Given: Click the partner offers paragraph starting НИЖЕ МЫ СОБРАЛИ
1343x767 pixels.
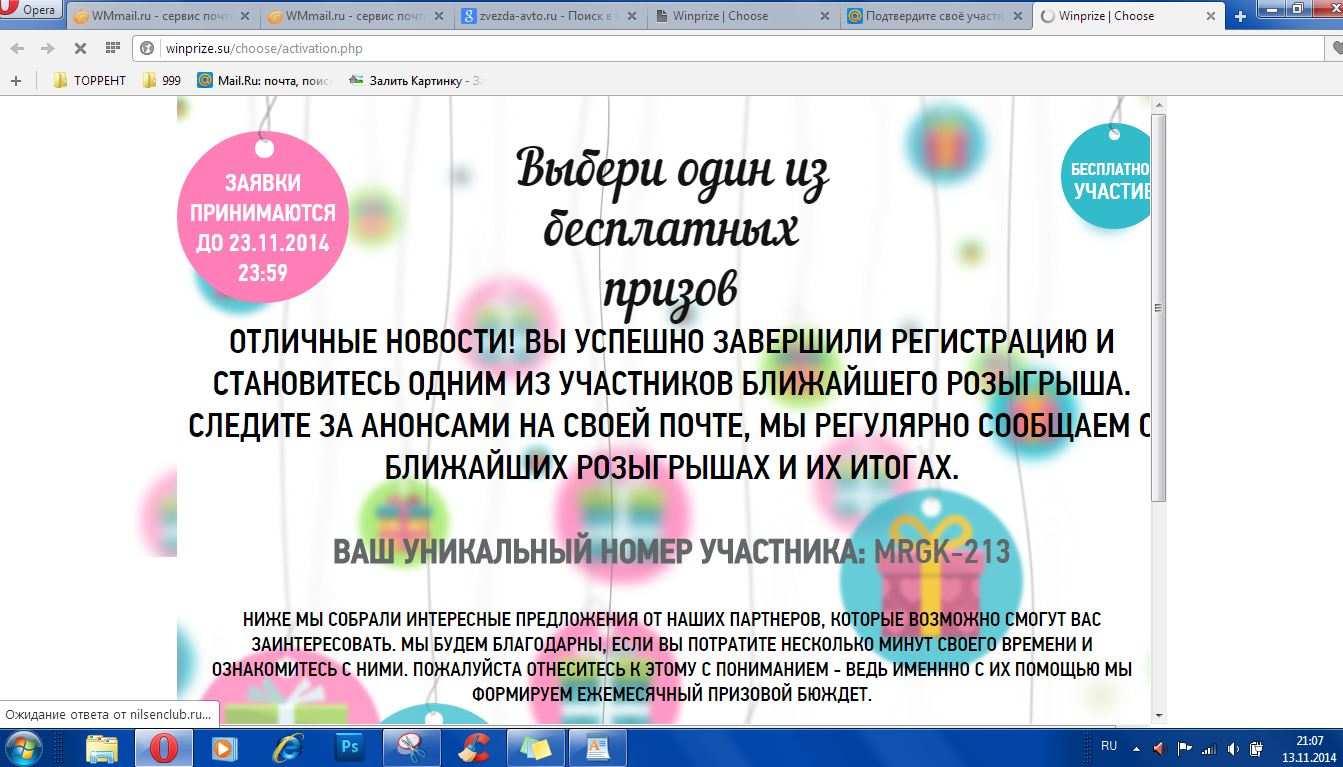Looking at the screenshot, I should point(671,656).
